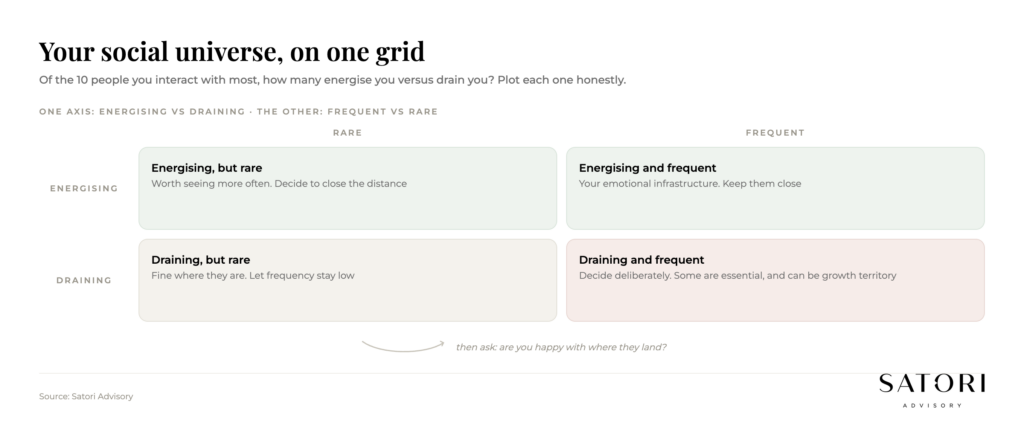Click the SATORI Advisory logo
1024x446 pixels.
point(932,390)
